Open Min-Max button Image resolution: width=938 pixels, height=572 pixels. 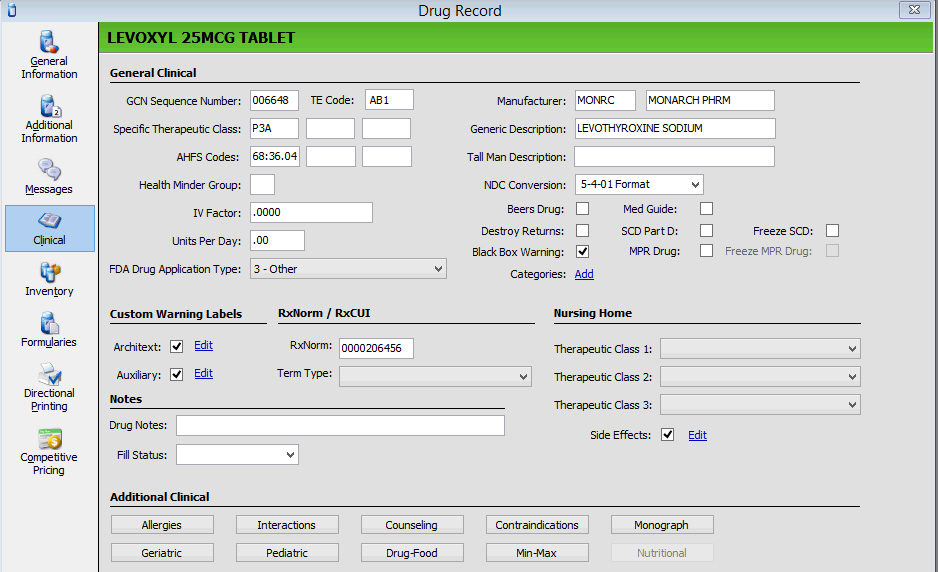[537, 553]
